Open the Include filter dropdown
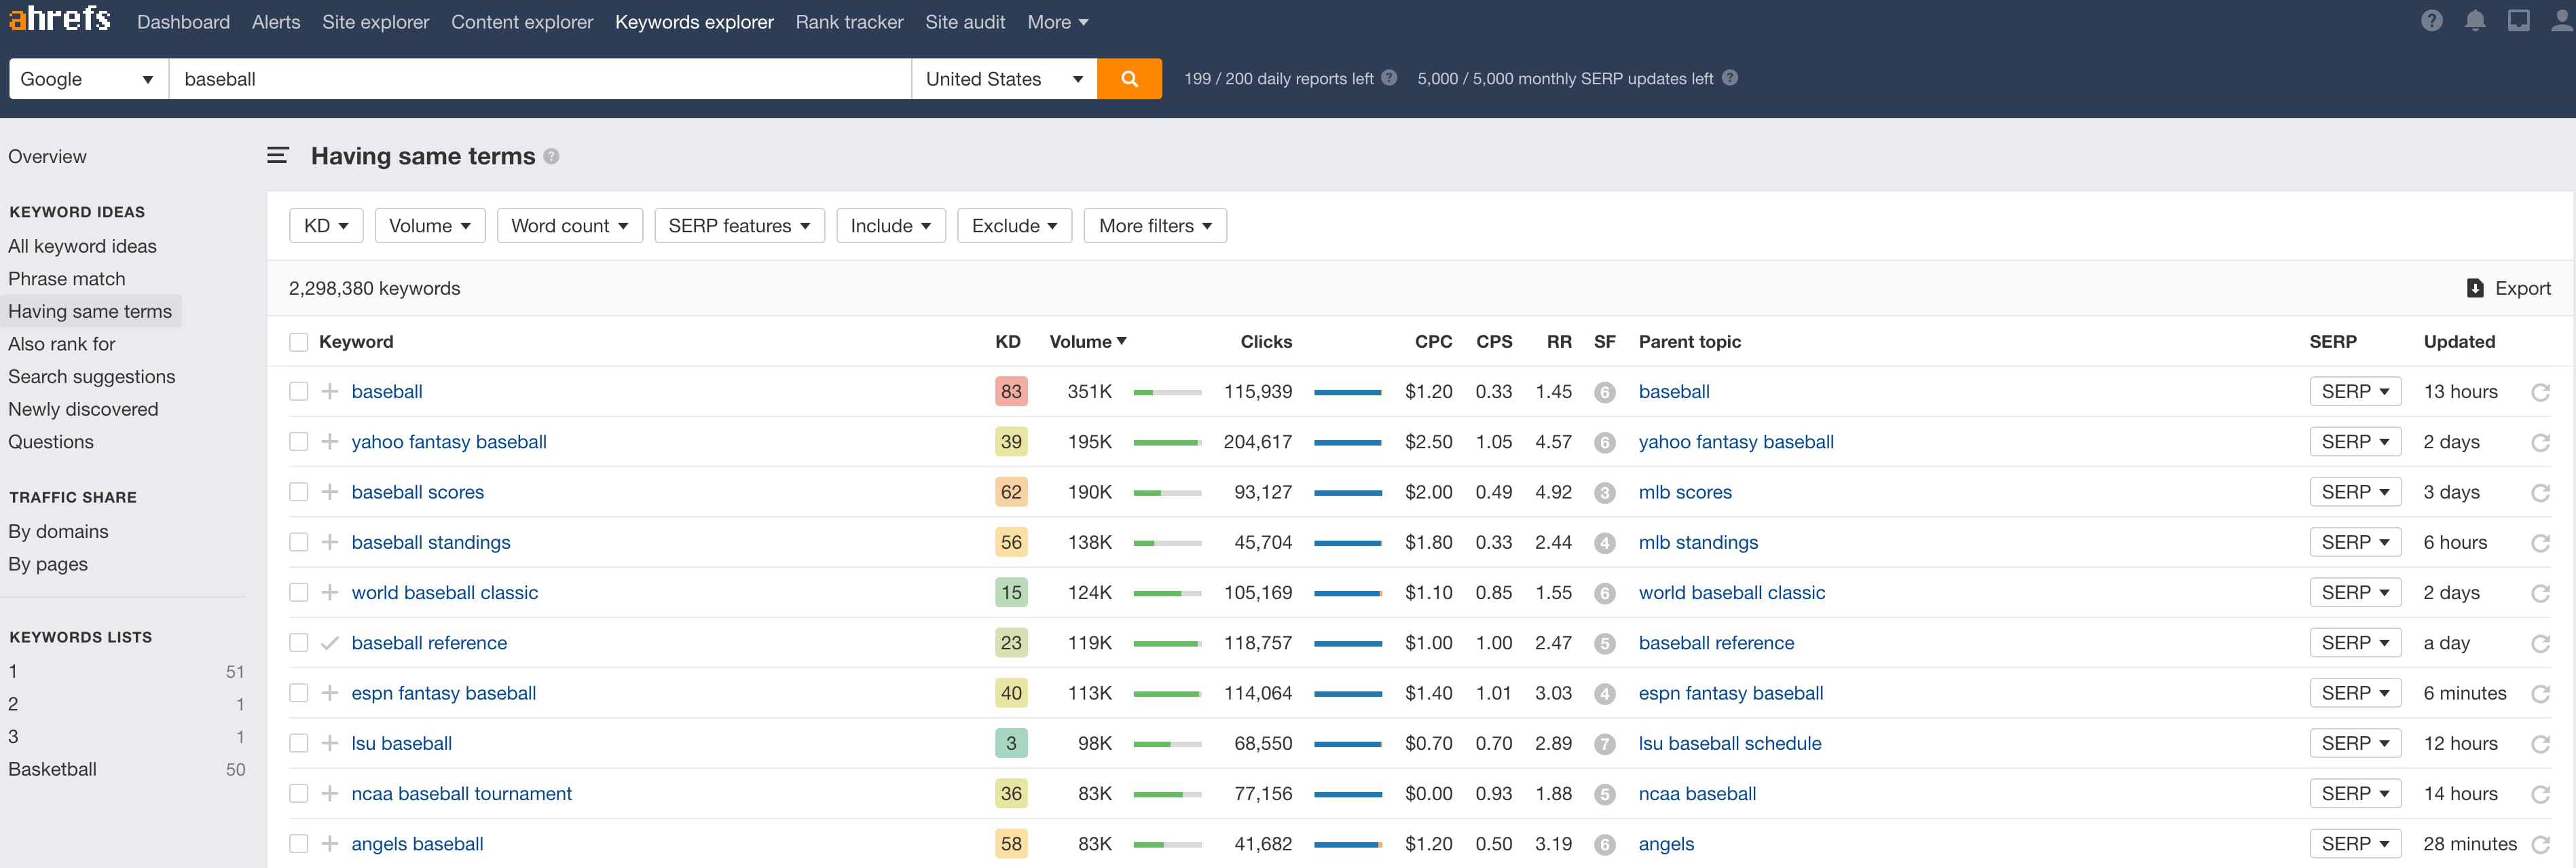 891,226
